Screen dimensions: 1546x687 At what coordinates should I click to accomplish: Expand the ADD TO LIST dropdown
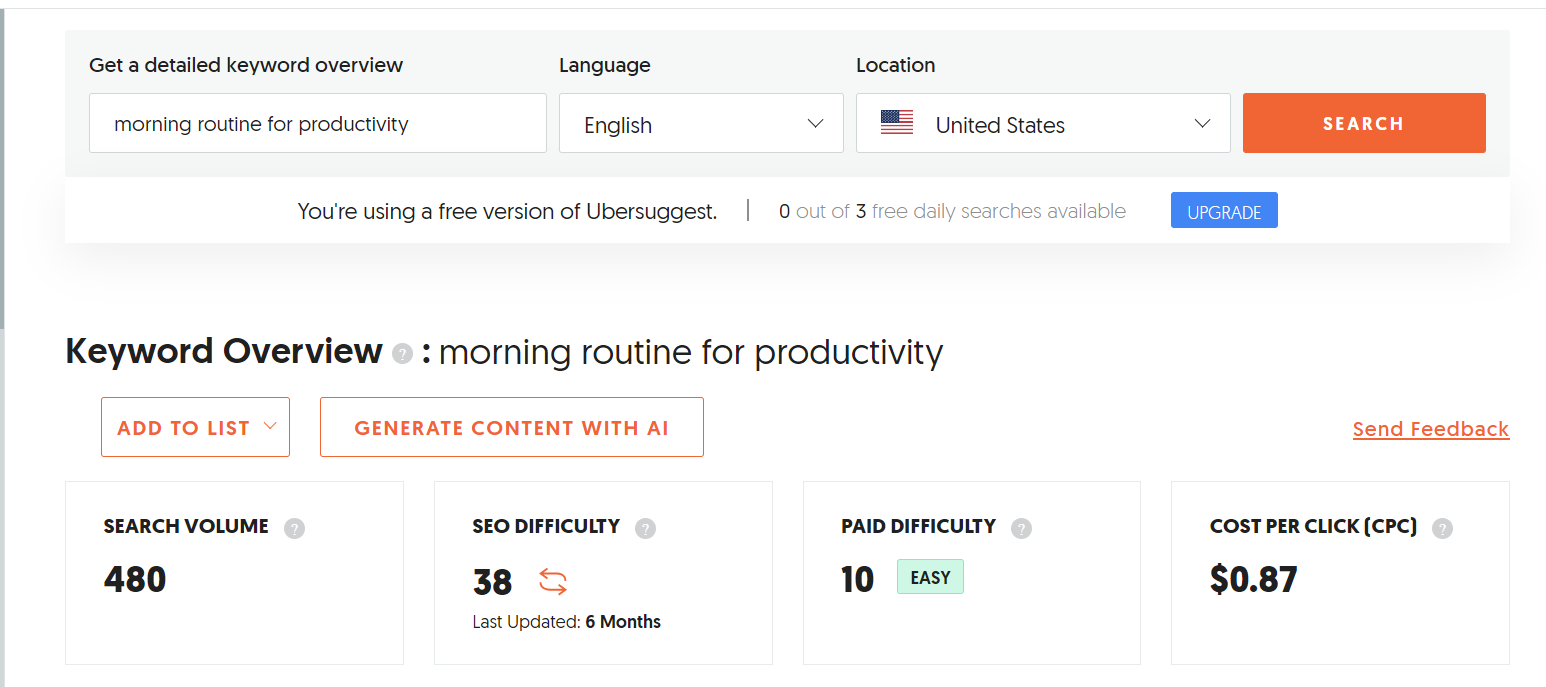coord(195,428)
